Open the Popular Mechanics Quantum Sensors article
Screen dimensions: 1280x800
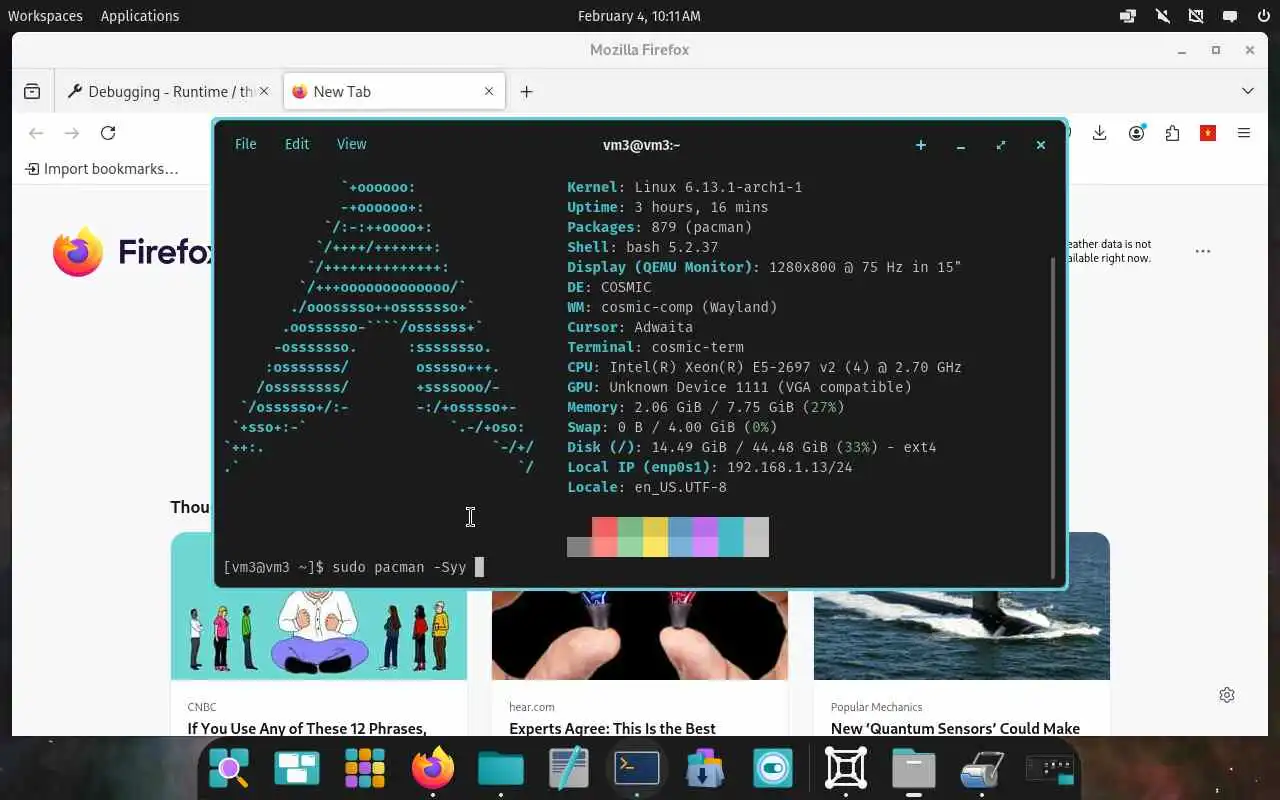[x=955, y=728]
